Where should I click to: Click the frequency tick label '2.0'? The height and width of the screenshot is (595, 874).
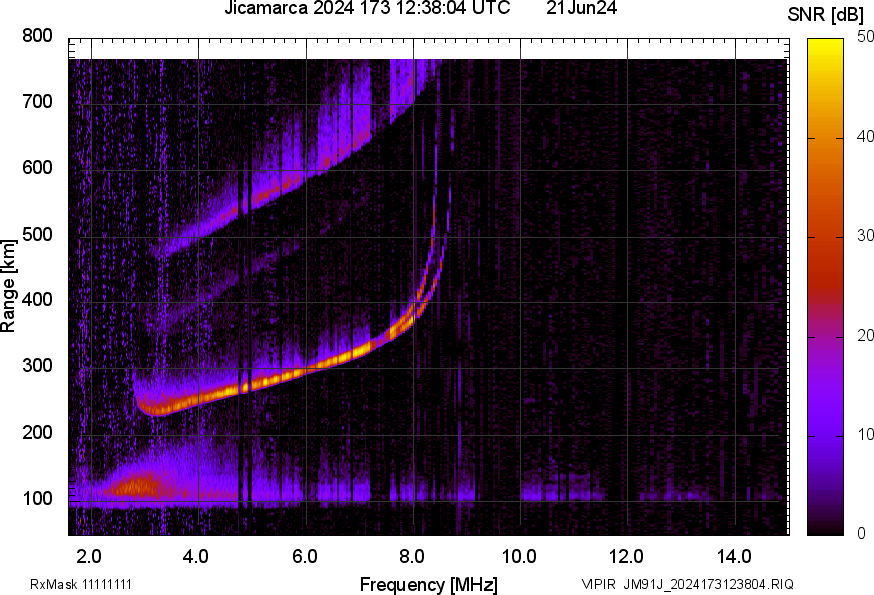click(89, 556)
